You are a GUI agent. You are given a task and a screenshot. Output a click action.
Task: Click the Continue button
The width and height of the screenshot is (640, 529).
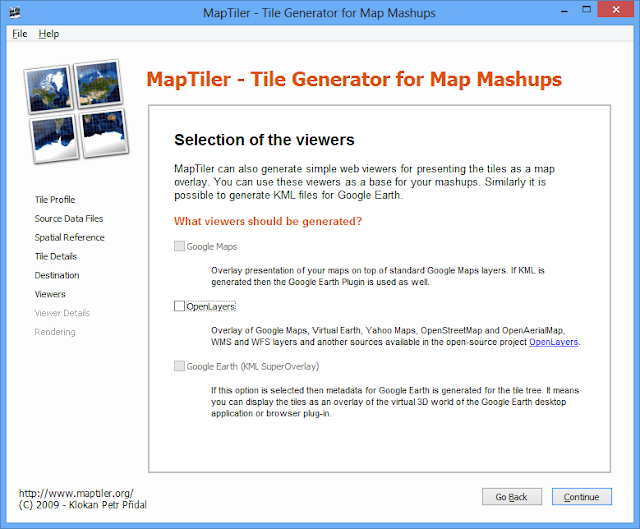point(582,497)
